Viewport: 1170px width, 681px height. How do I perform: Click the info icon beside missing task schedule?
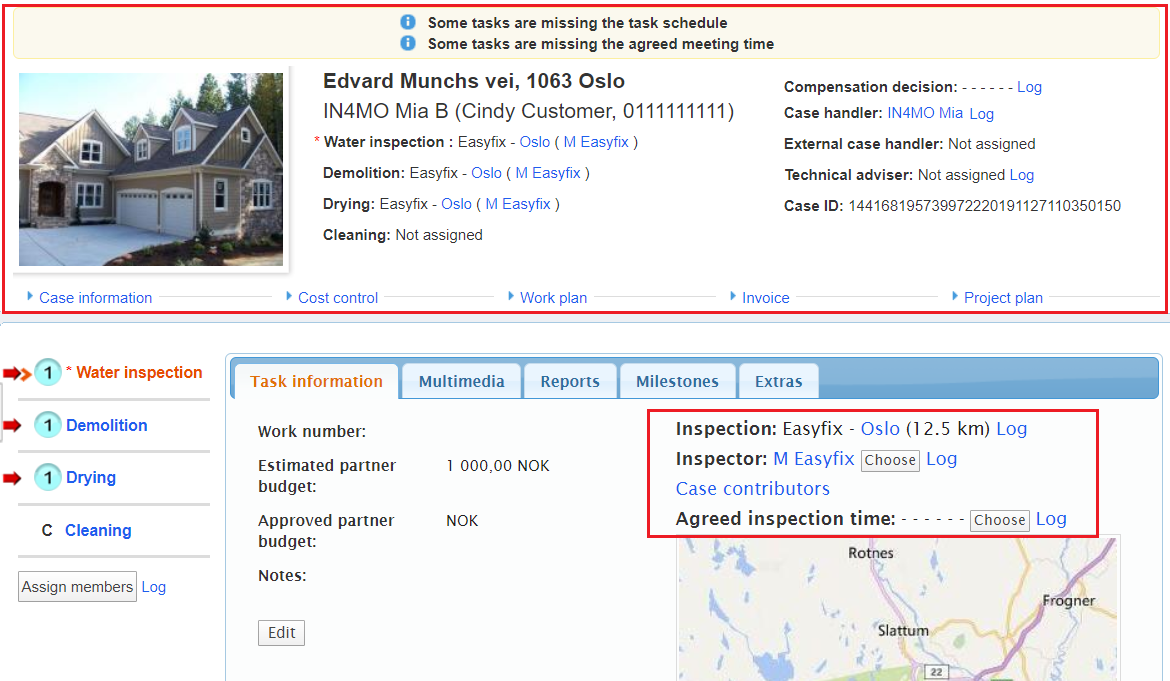[408, 22]
